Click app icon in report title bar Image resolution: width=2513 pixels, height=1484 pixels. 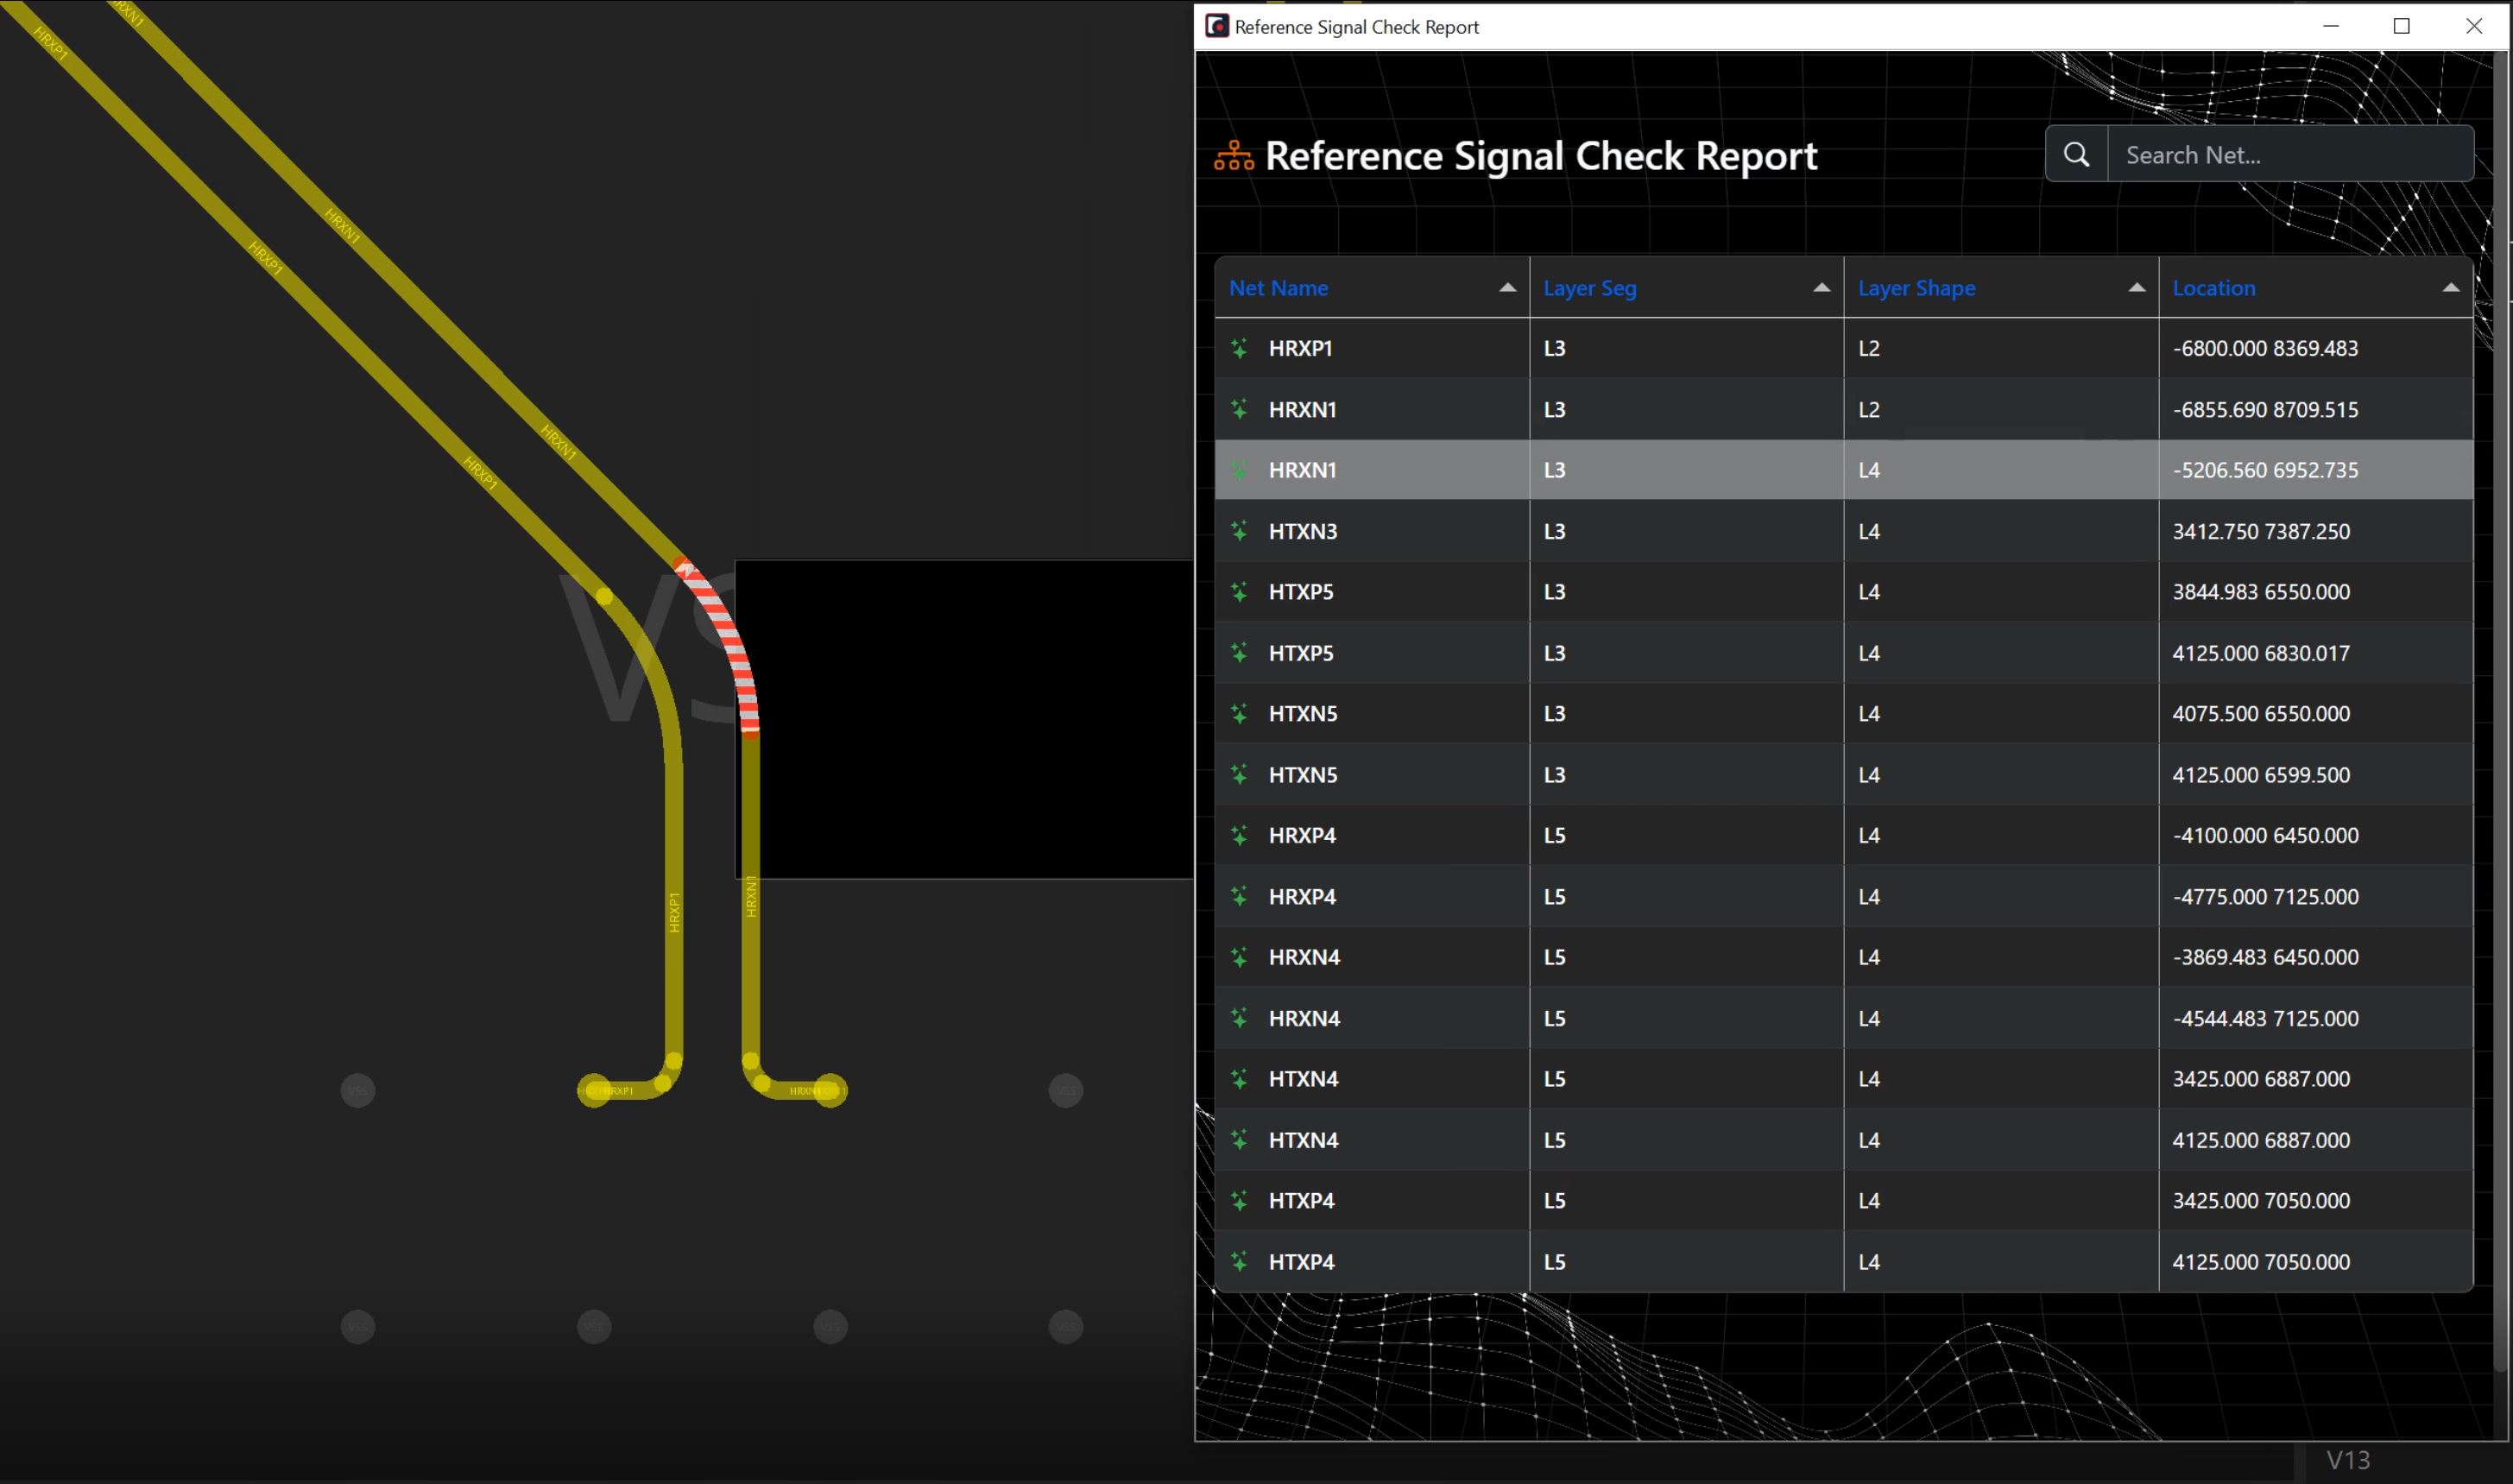(1217, 26)
